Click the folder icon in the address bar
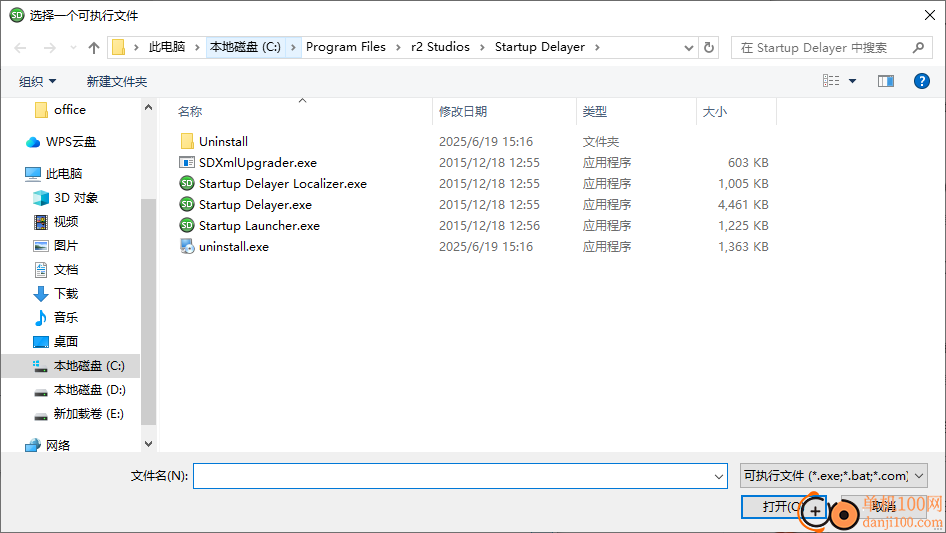This screenshot has height=533, width=946. [x=119, y=47]
